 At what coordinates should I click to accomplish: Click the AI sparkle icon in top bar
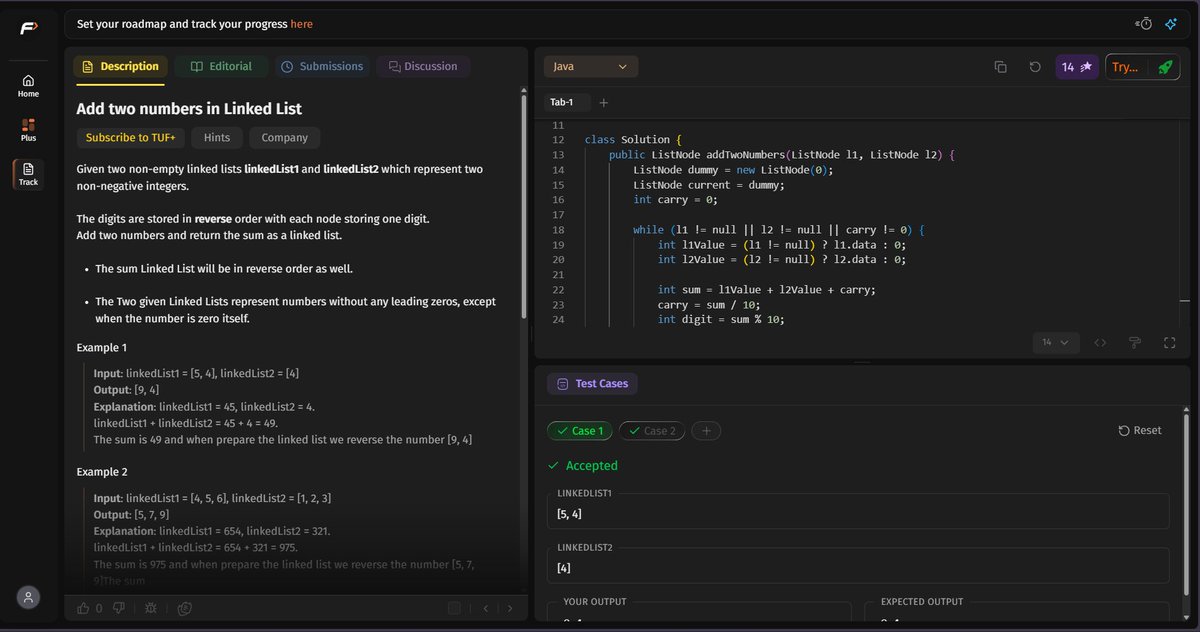pyautogui.click(x=1171, y=24)
